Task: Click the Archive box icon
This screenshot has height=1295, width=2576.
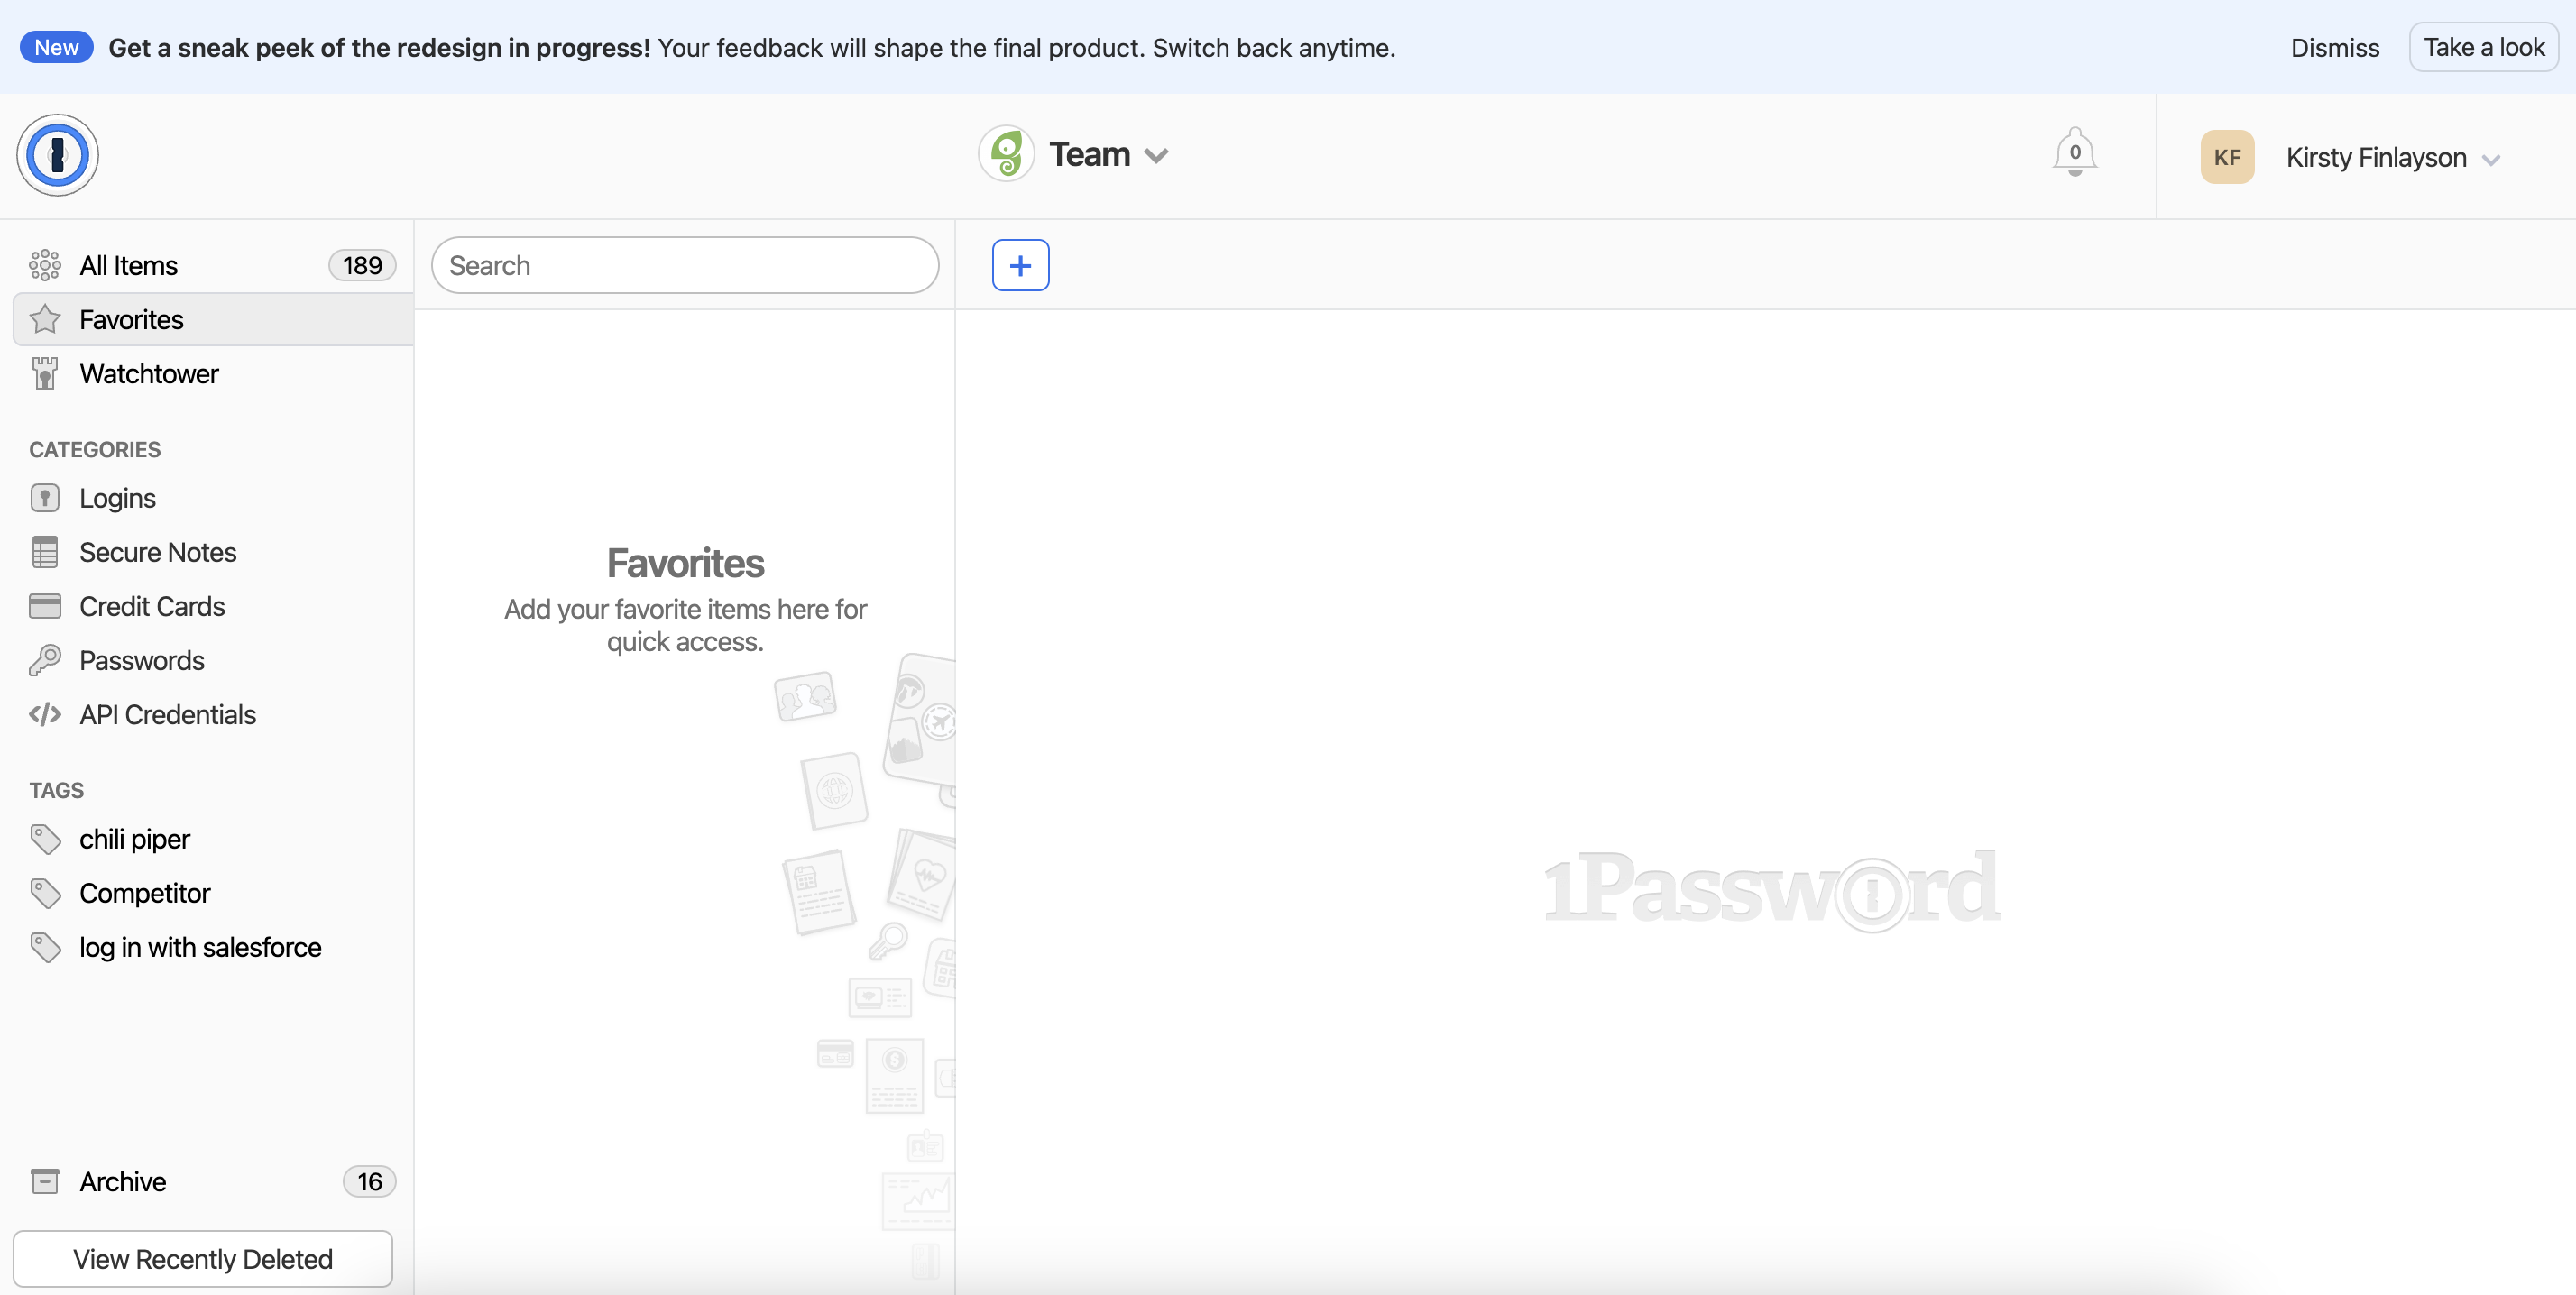Action: 45,1181
